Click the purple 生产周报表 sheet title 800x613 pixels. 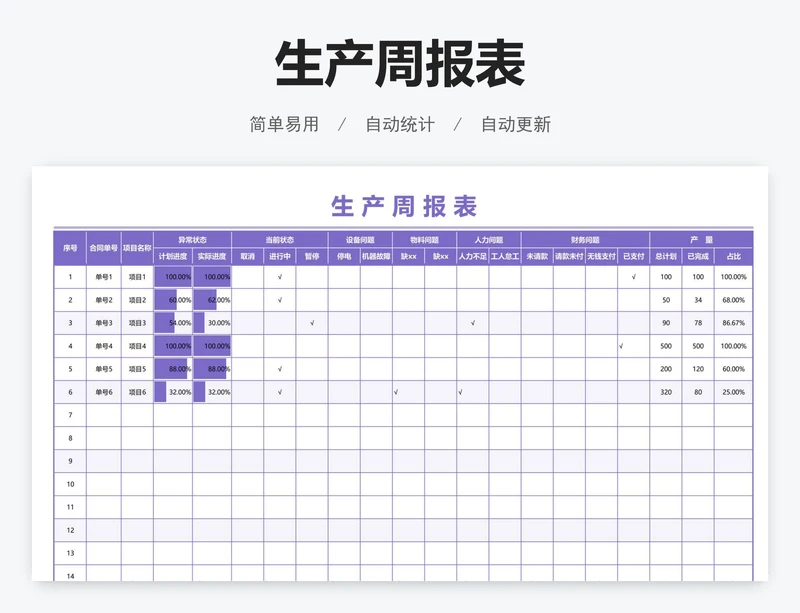point(404,207)
